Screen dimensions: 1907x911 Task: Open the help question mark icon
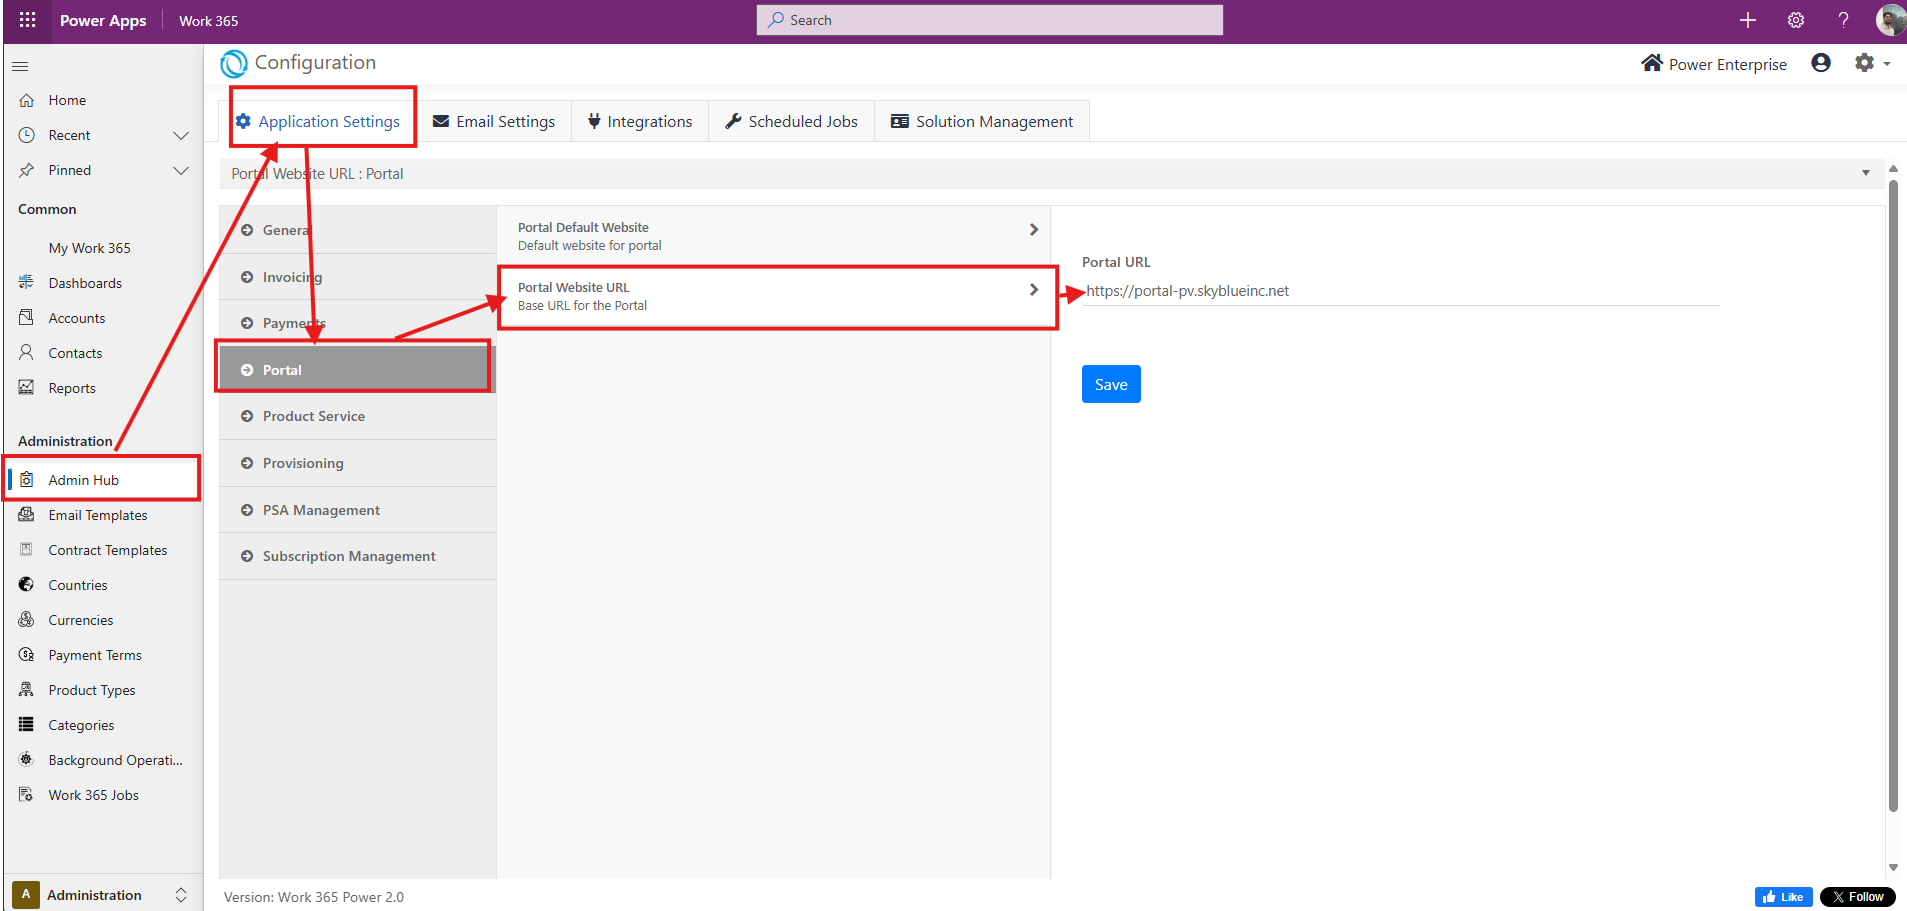[x=1843, y=20]
